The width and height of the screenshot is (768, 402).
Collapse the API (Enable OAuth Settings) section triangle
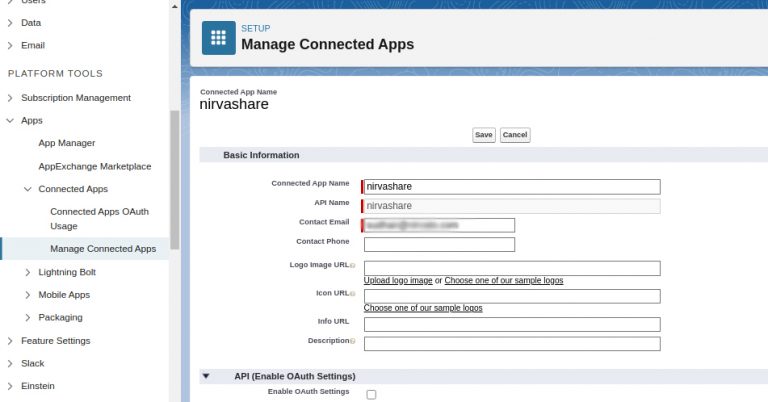[x=206, y=376]
